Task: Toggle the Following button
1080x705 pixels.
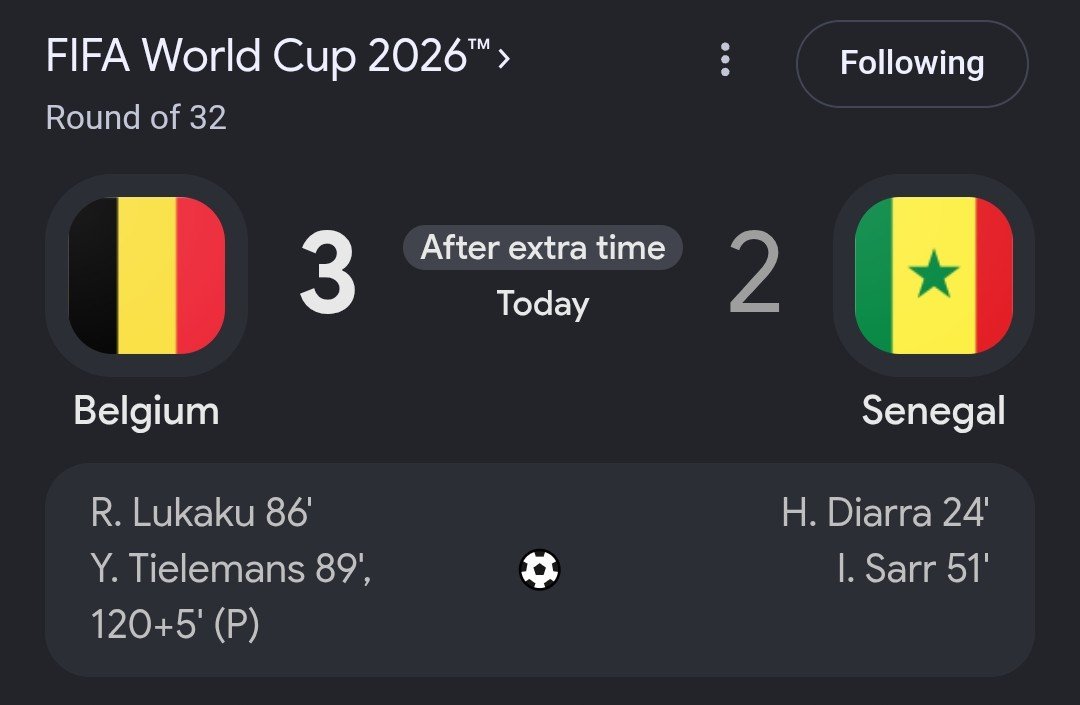Action: pyautogui.click(x=912, y=63)
